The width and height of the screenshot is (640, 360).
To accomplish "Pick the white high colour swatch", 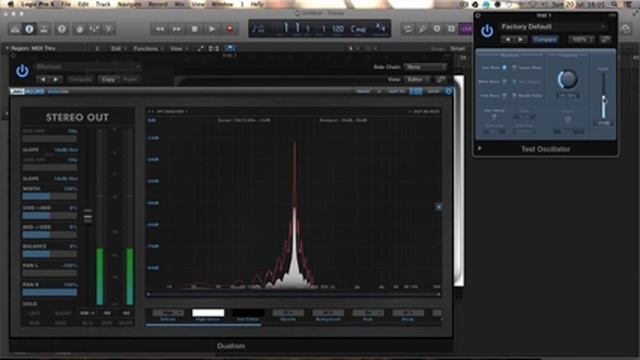I will point(208,313).
